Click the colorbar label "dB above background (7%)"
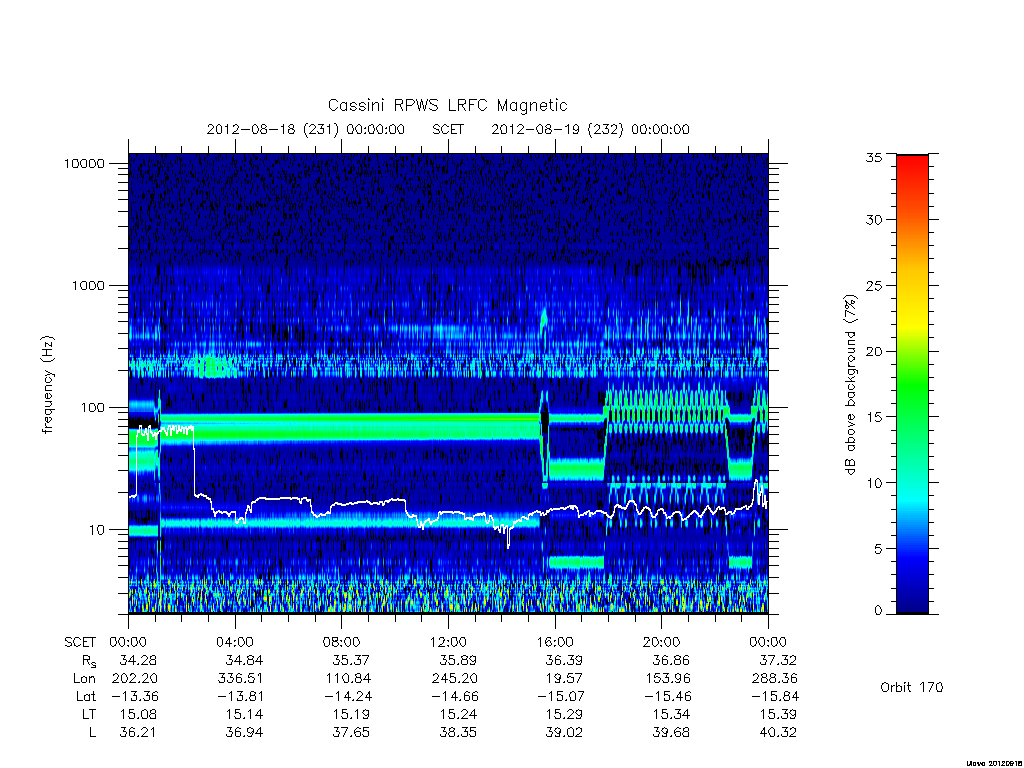1024x768 pixels. (850, 385)
